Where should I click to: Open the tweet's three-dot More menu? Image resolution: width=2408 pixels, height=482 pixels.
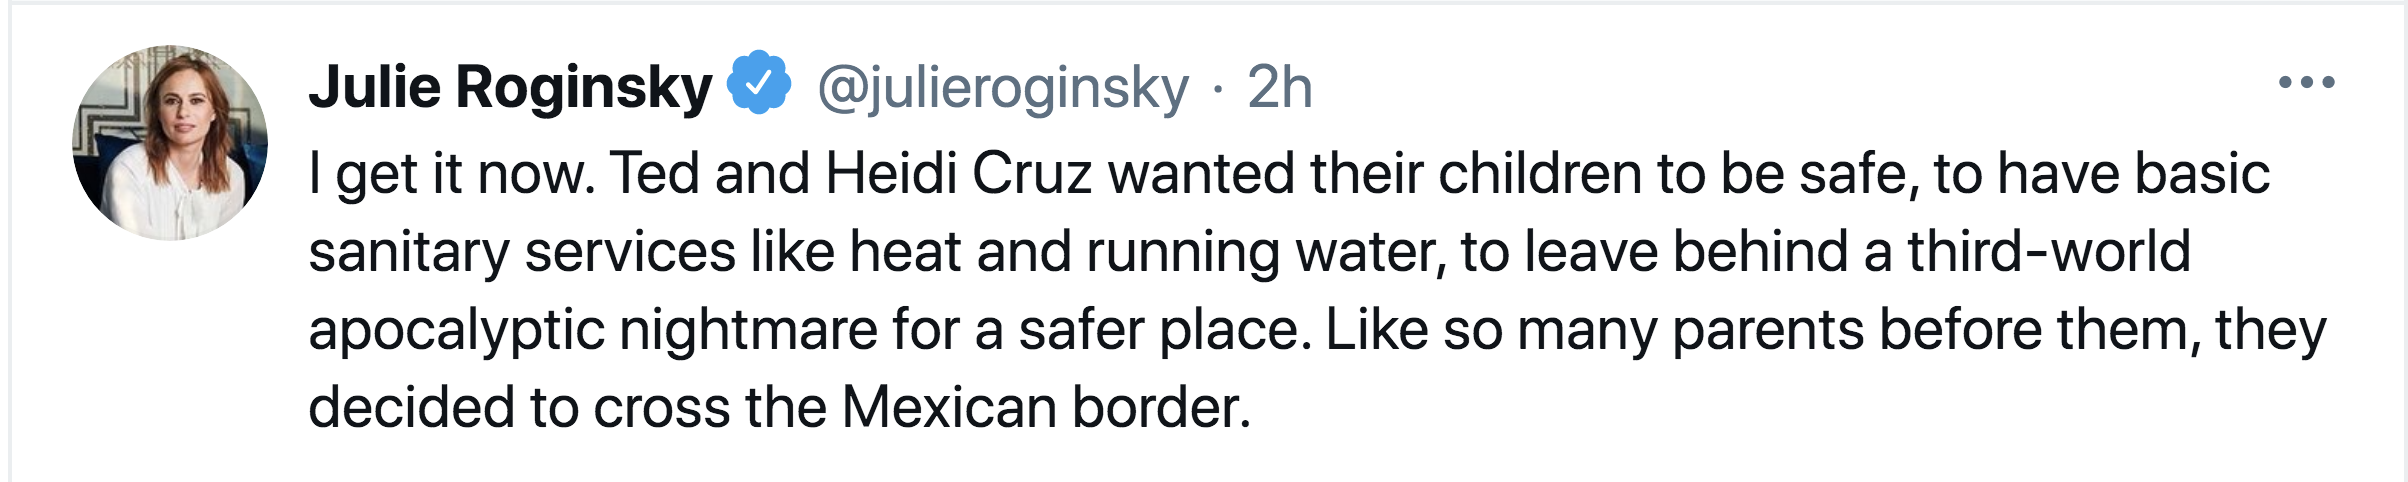click(x=2306, y=83)
